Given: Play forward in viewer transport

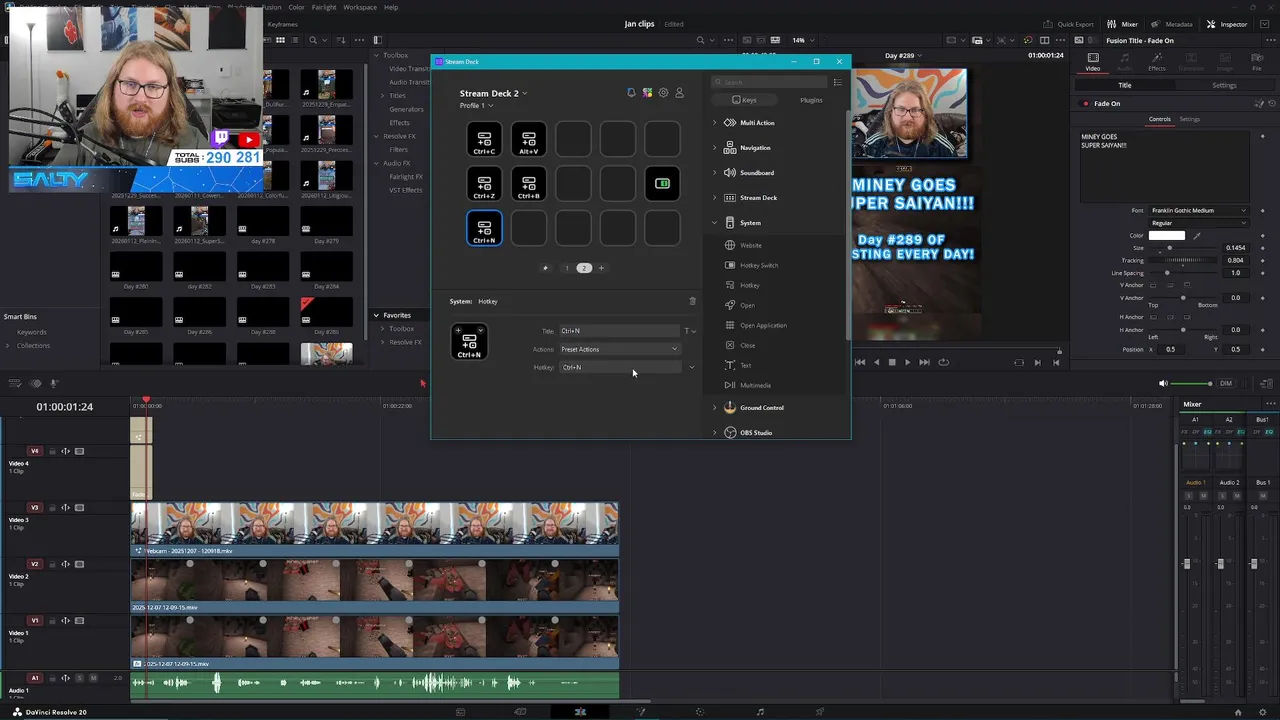Looking at the screenshot, I should click(907, 362).
